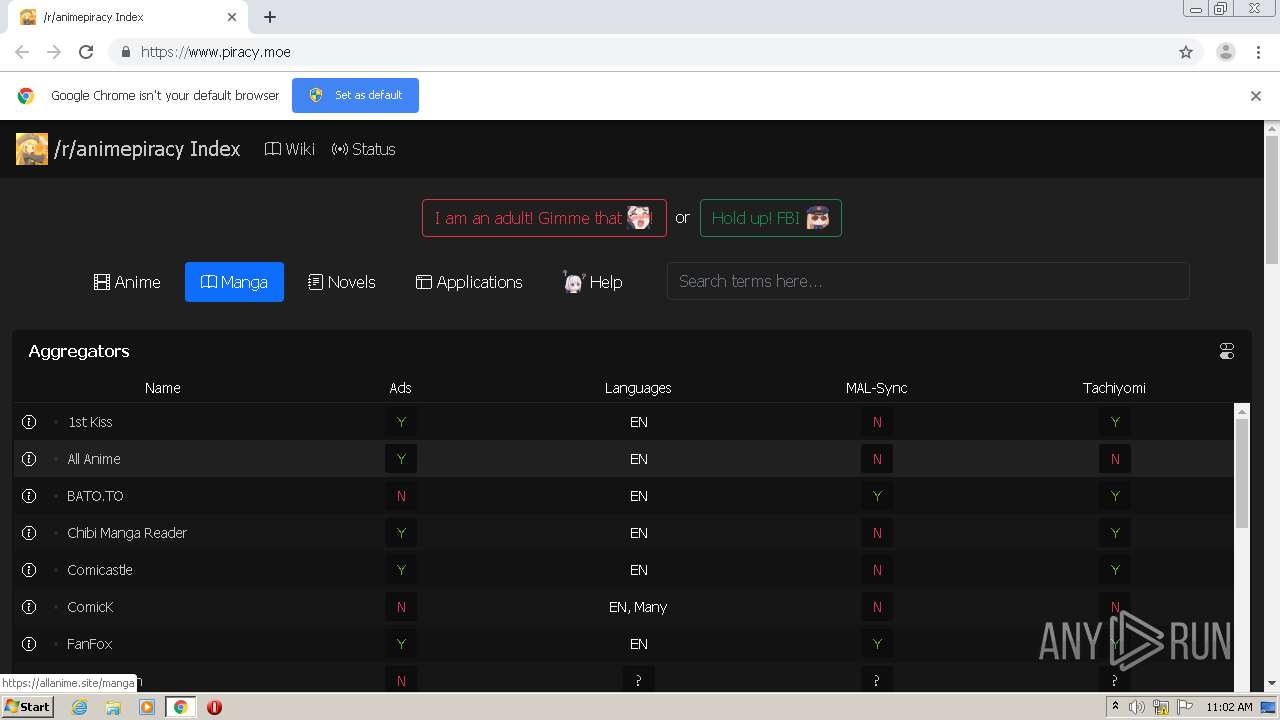Image resolution: width=1280 pixels, height=720 pixels.
Task: Open the 1st Kiss site link
Action: coord(90,422)
